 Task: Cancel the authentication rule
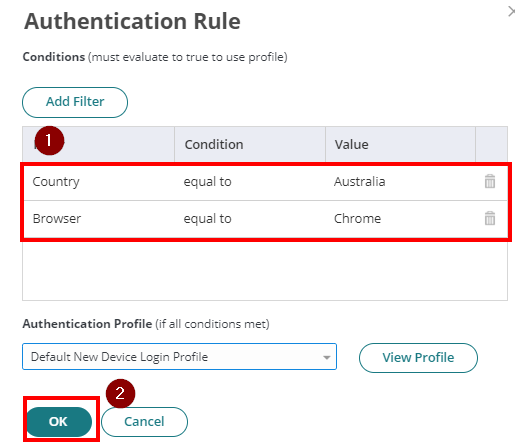[x=144, y=422]
